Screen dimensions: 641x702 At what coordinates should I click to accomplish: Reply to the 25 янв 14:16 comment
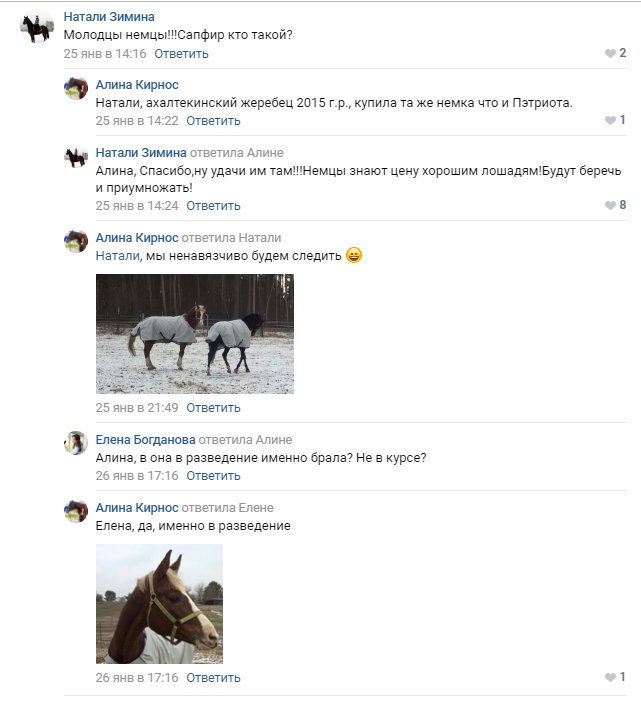182,54
